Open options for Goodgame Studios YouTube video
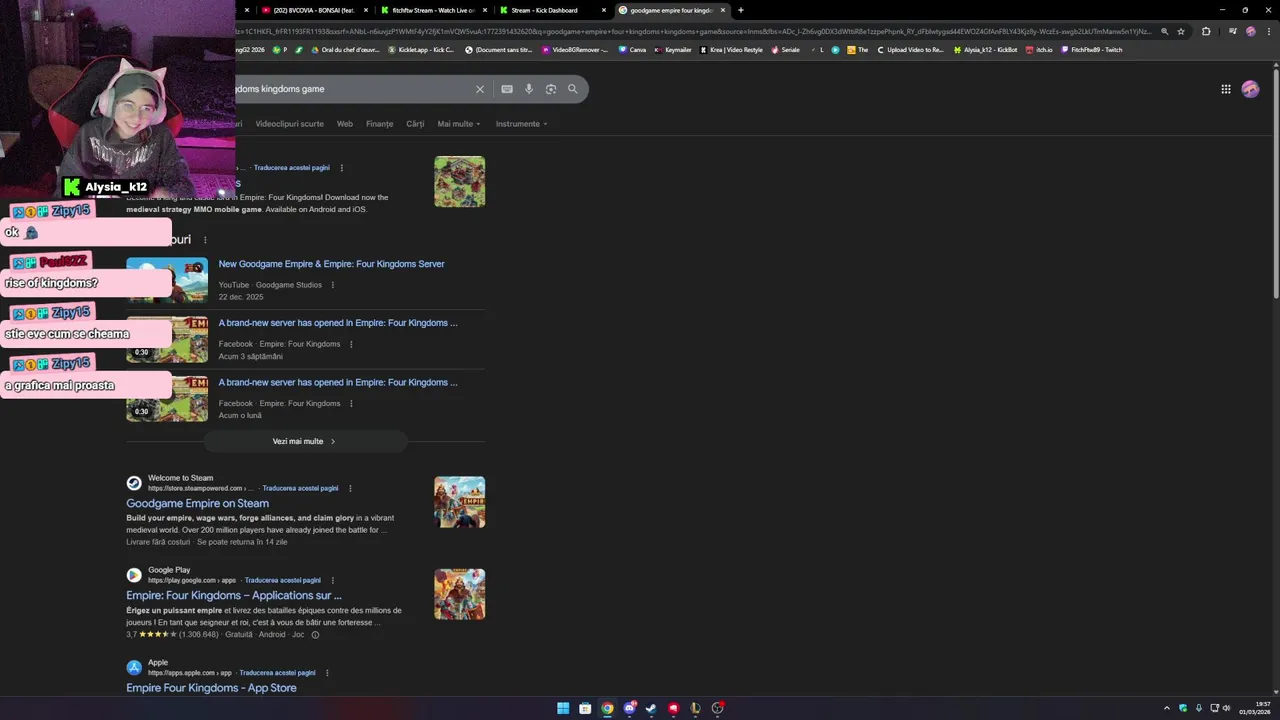This screenshot has height=720, width=1280. click(333, 285)
